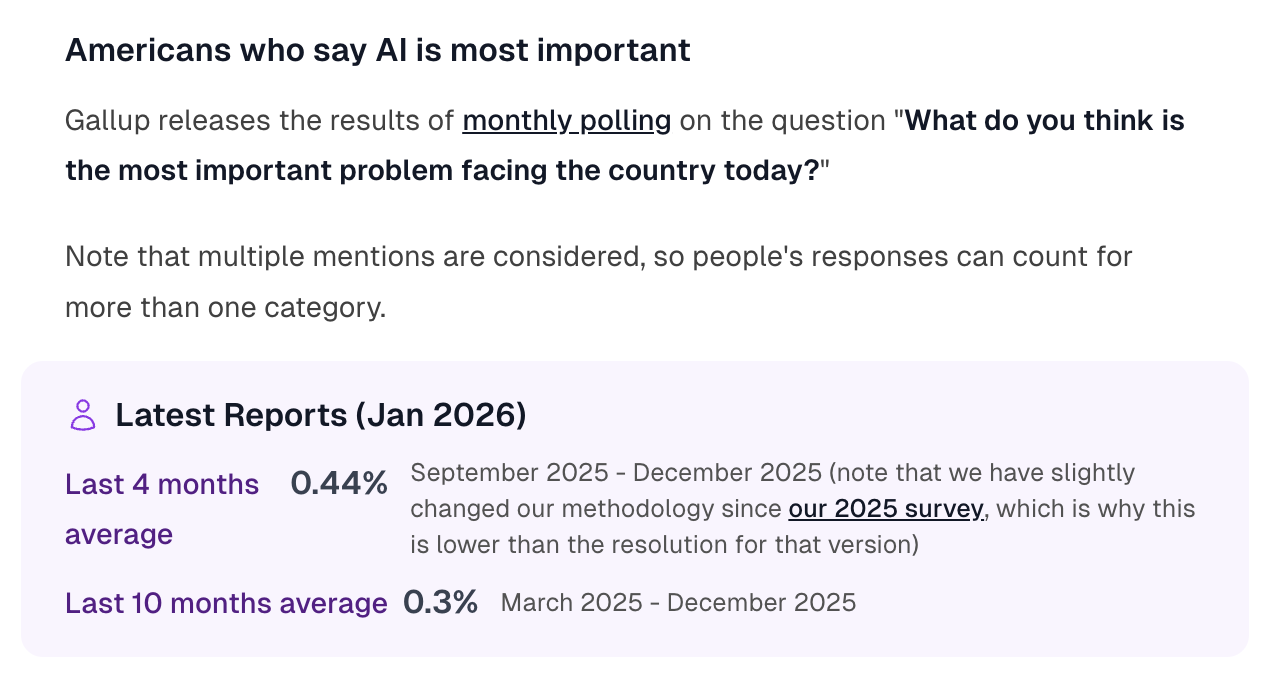The image size is (1268, 676).
Task: Click the "more than one category." line
Action: click(225, 307)
